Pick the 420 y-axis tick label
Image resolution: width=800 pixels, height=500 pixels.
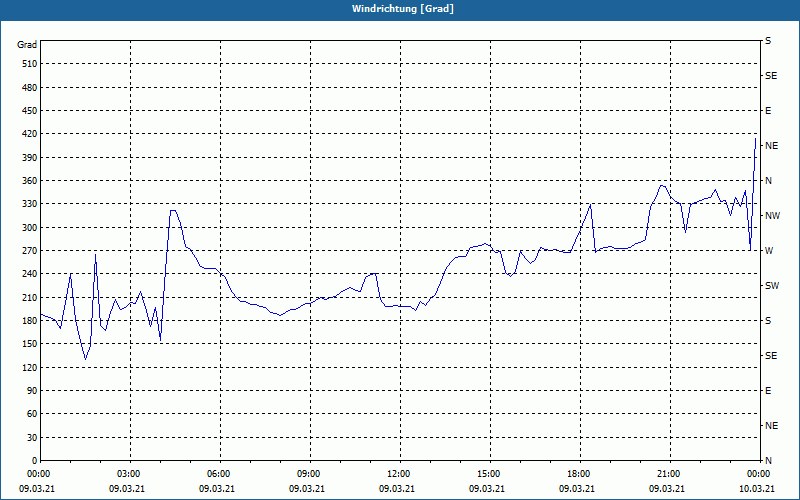[x=30, y=134]
